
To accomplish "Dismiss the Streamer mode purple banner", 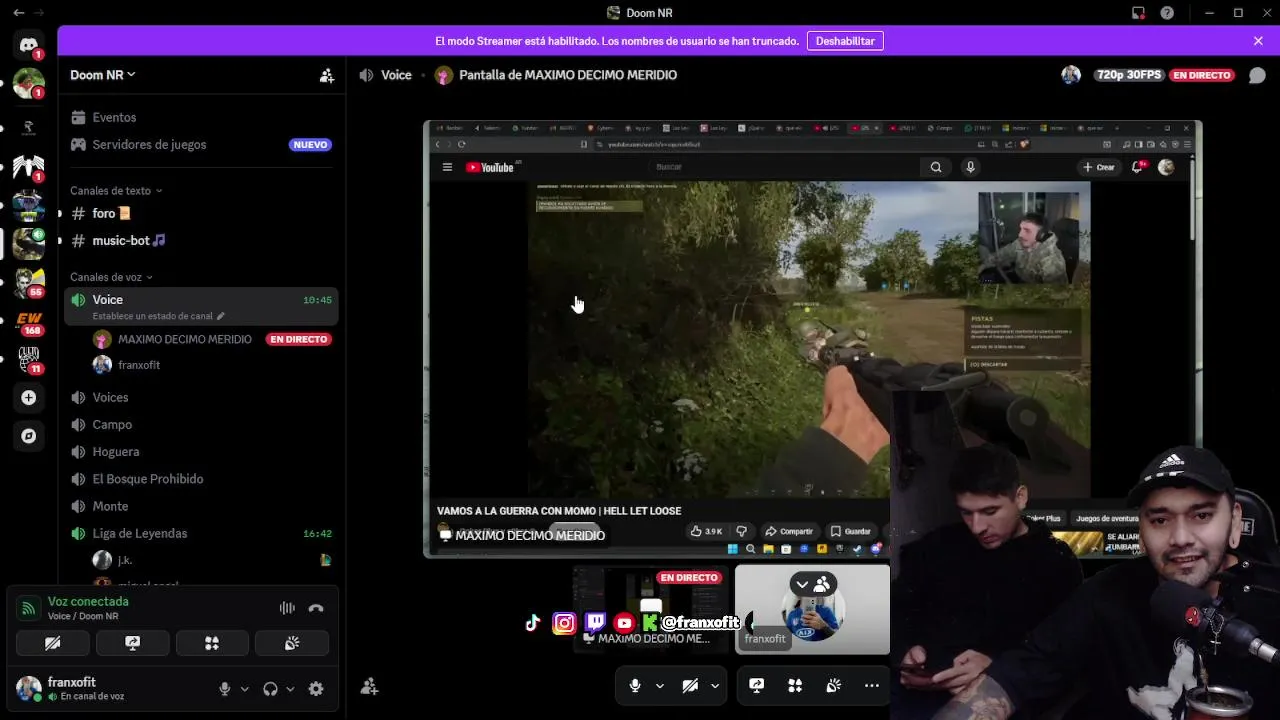I will [x=1258, y=41].
